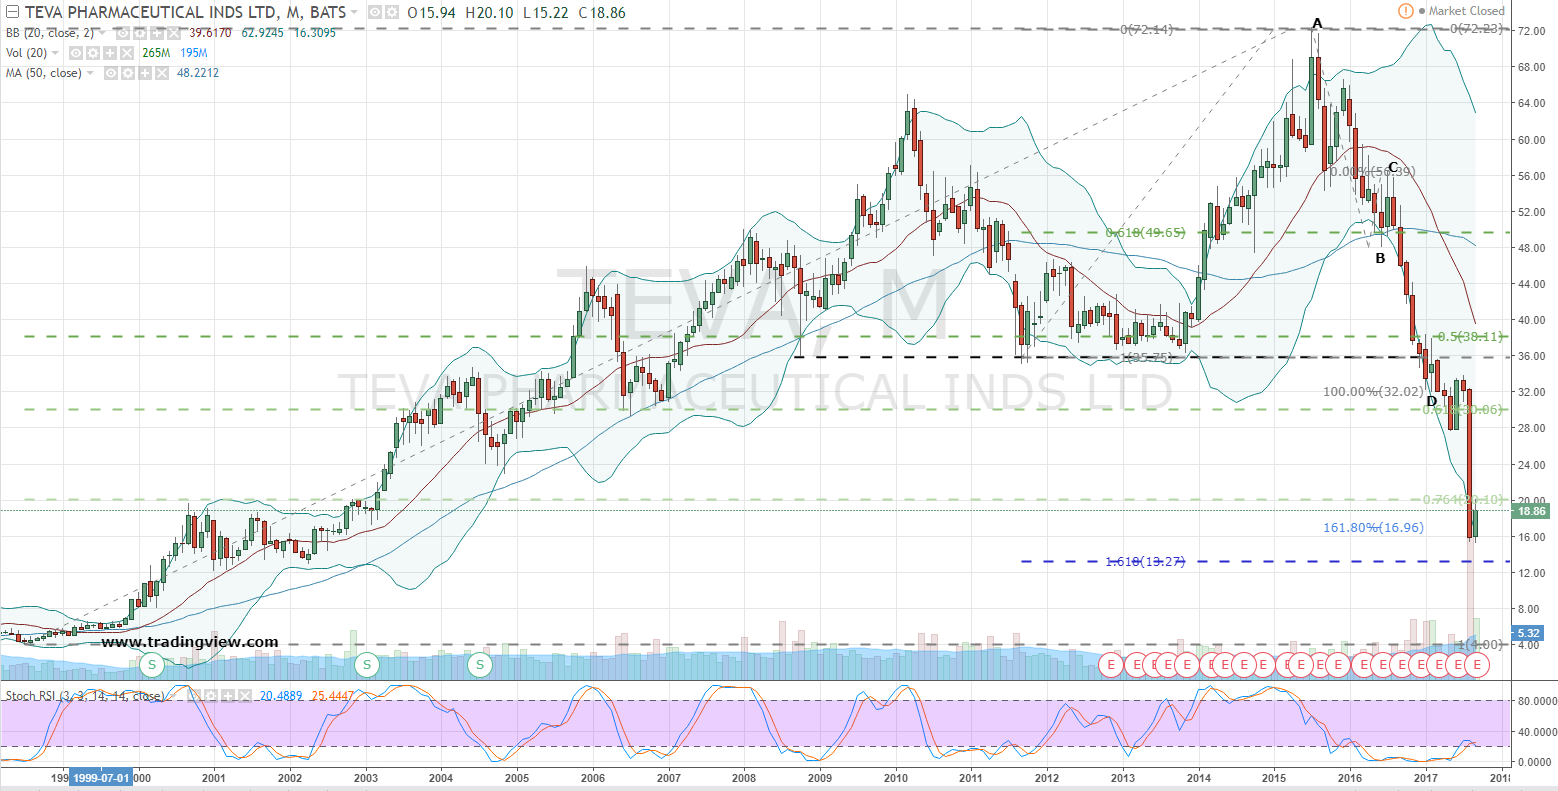
Task: Click the 1.618(13.27) level label
Action: (x=1145, y=561)
